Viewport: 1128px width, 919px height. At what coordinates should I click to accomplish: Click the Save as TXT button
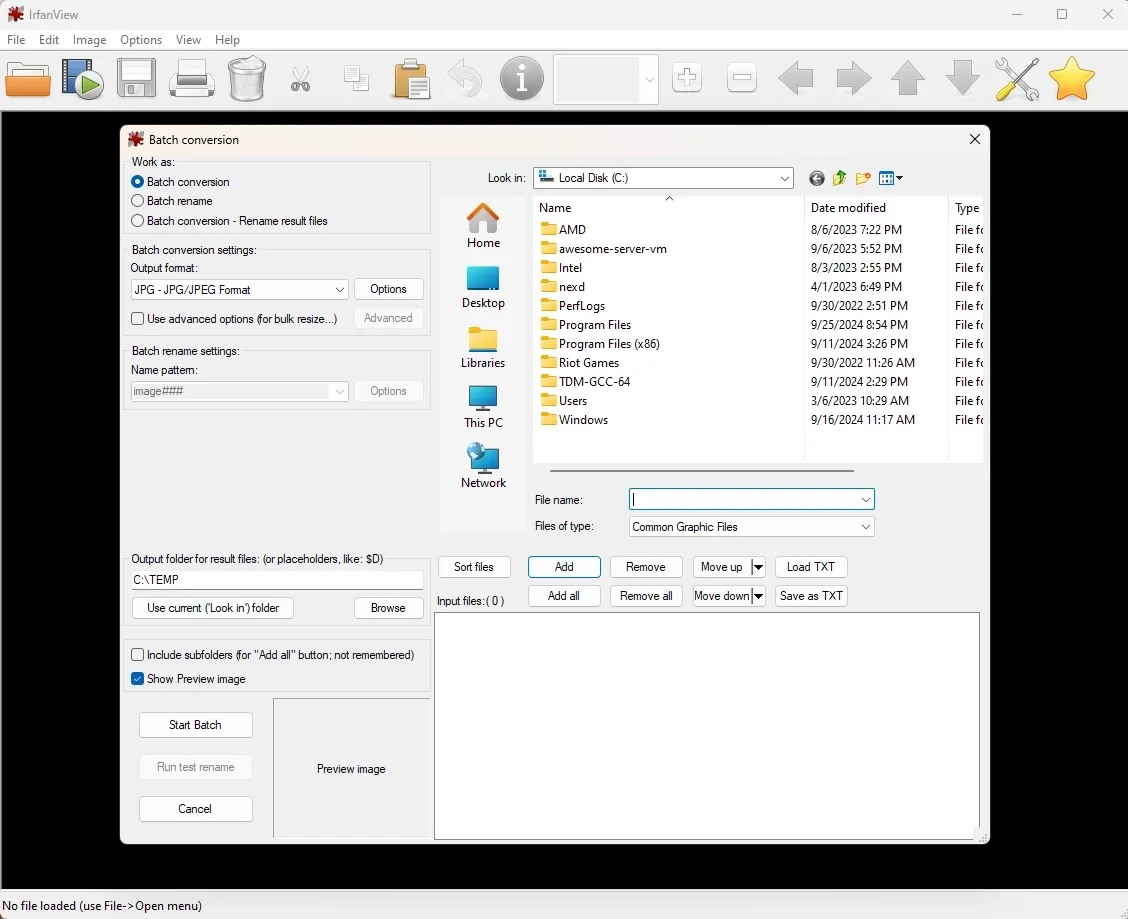pos(811,596)
